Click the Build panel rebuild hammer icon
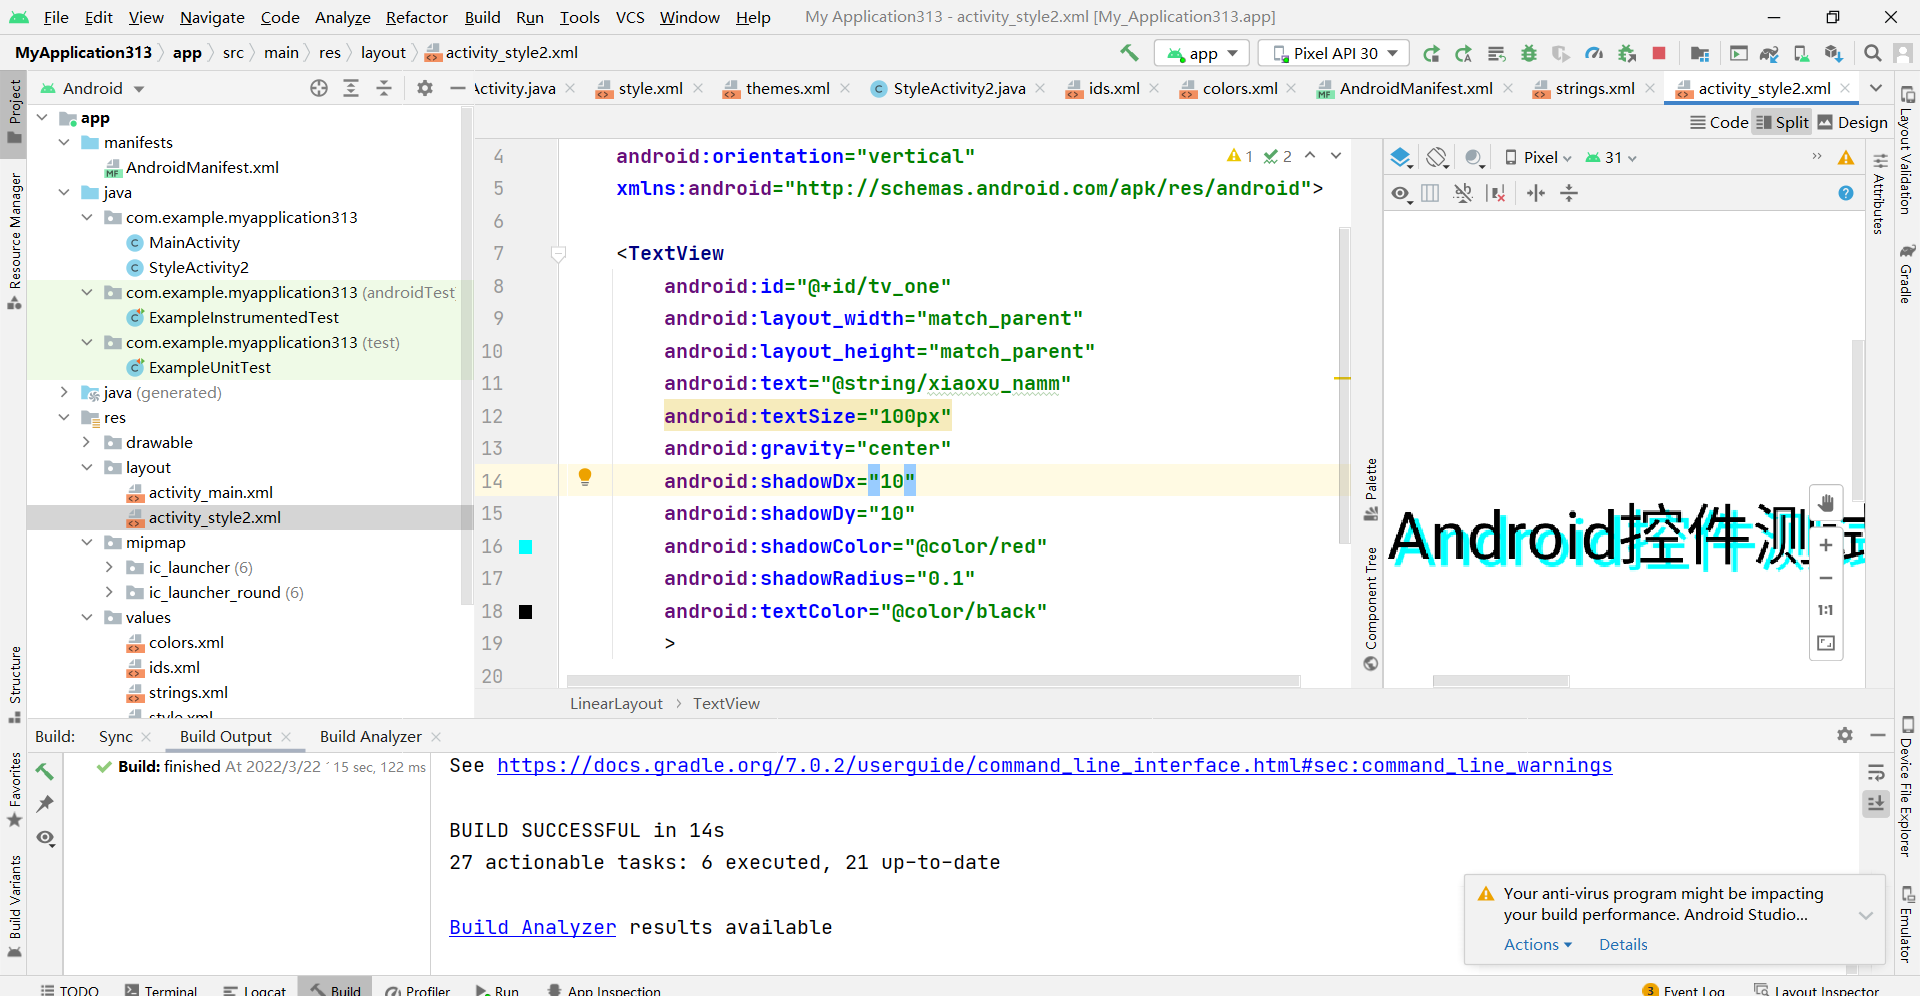Viewport: 1920px width, 996px height. 45,771
